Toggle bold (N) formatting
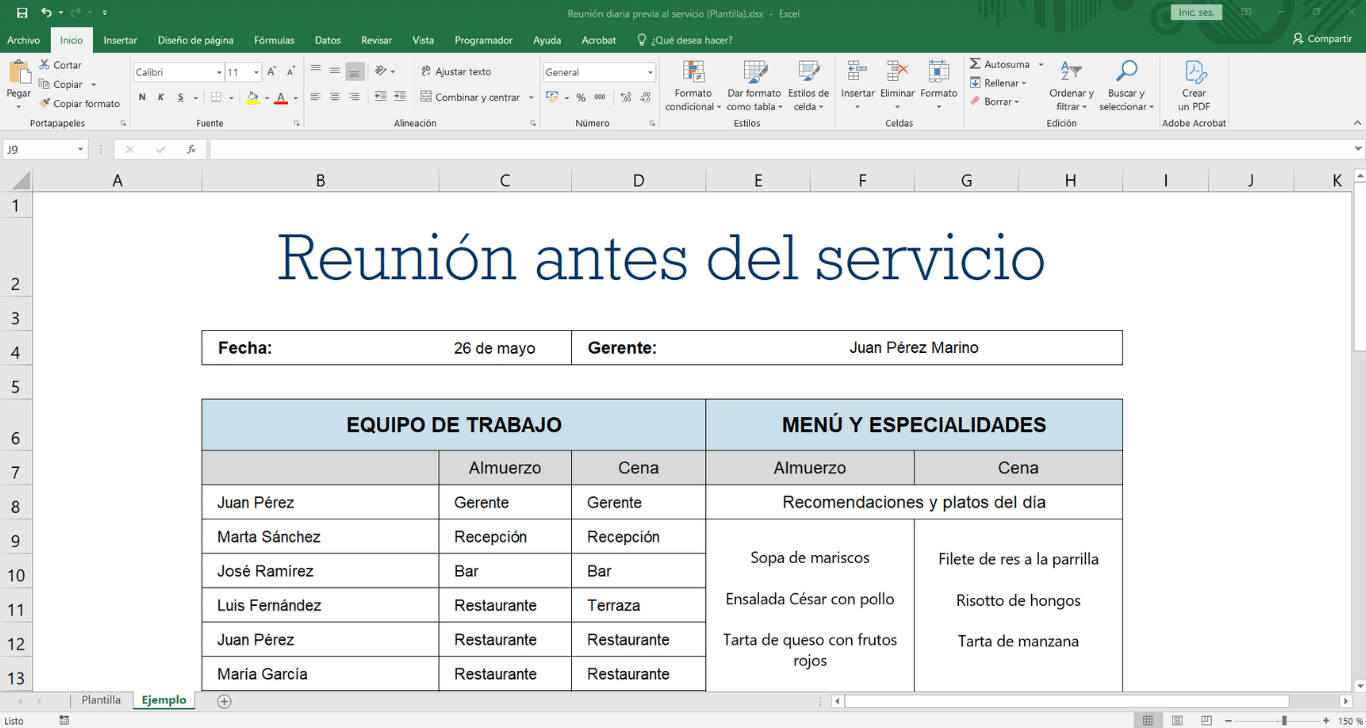 [x=142, y=97]
